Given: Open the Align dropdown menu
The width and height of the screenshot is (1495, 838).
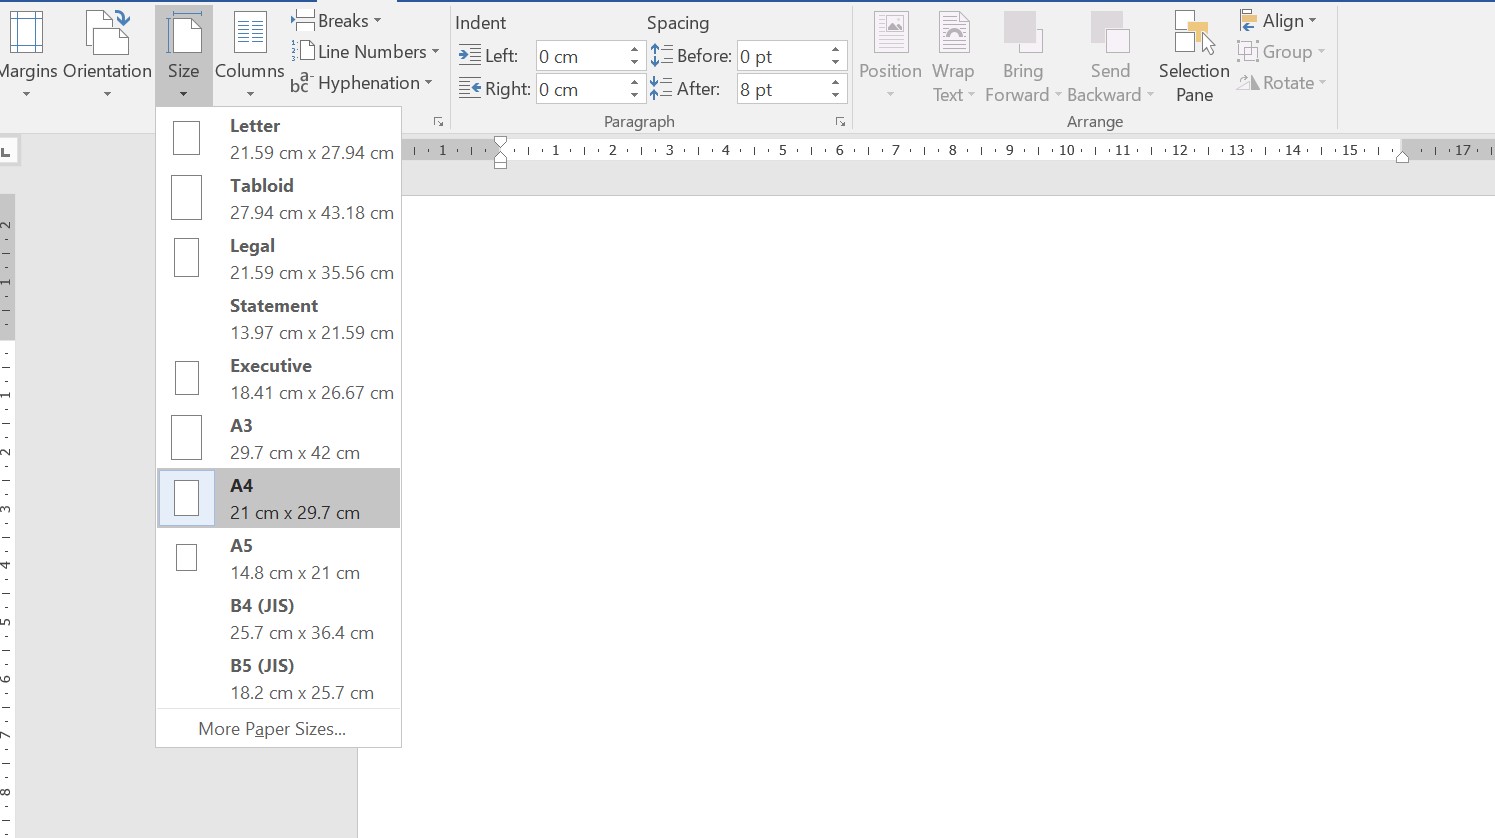Looking at the screenshot, I should (1279, 20).
